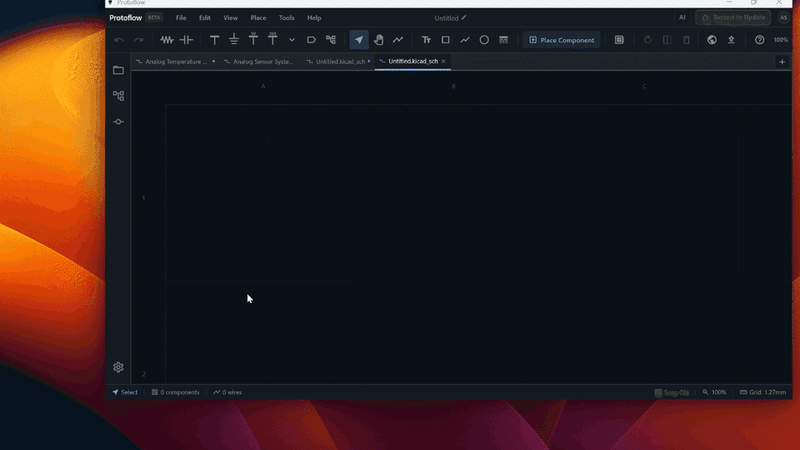Select the resistor placement tool
Viewport: 800px width, 450px height.
166,40
